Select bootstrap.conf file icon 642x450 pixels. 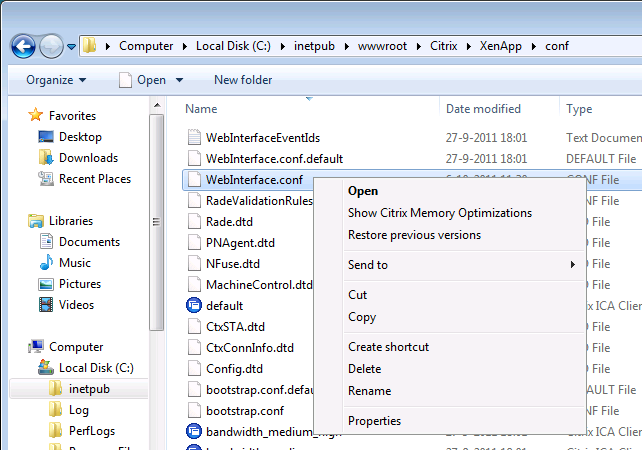click(194, 410)
